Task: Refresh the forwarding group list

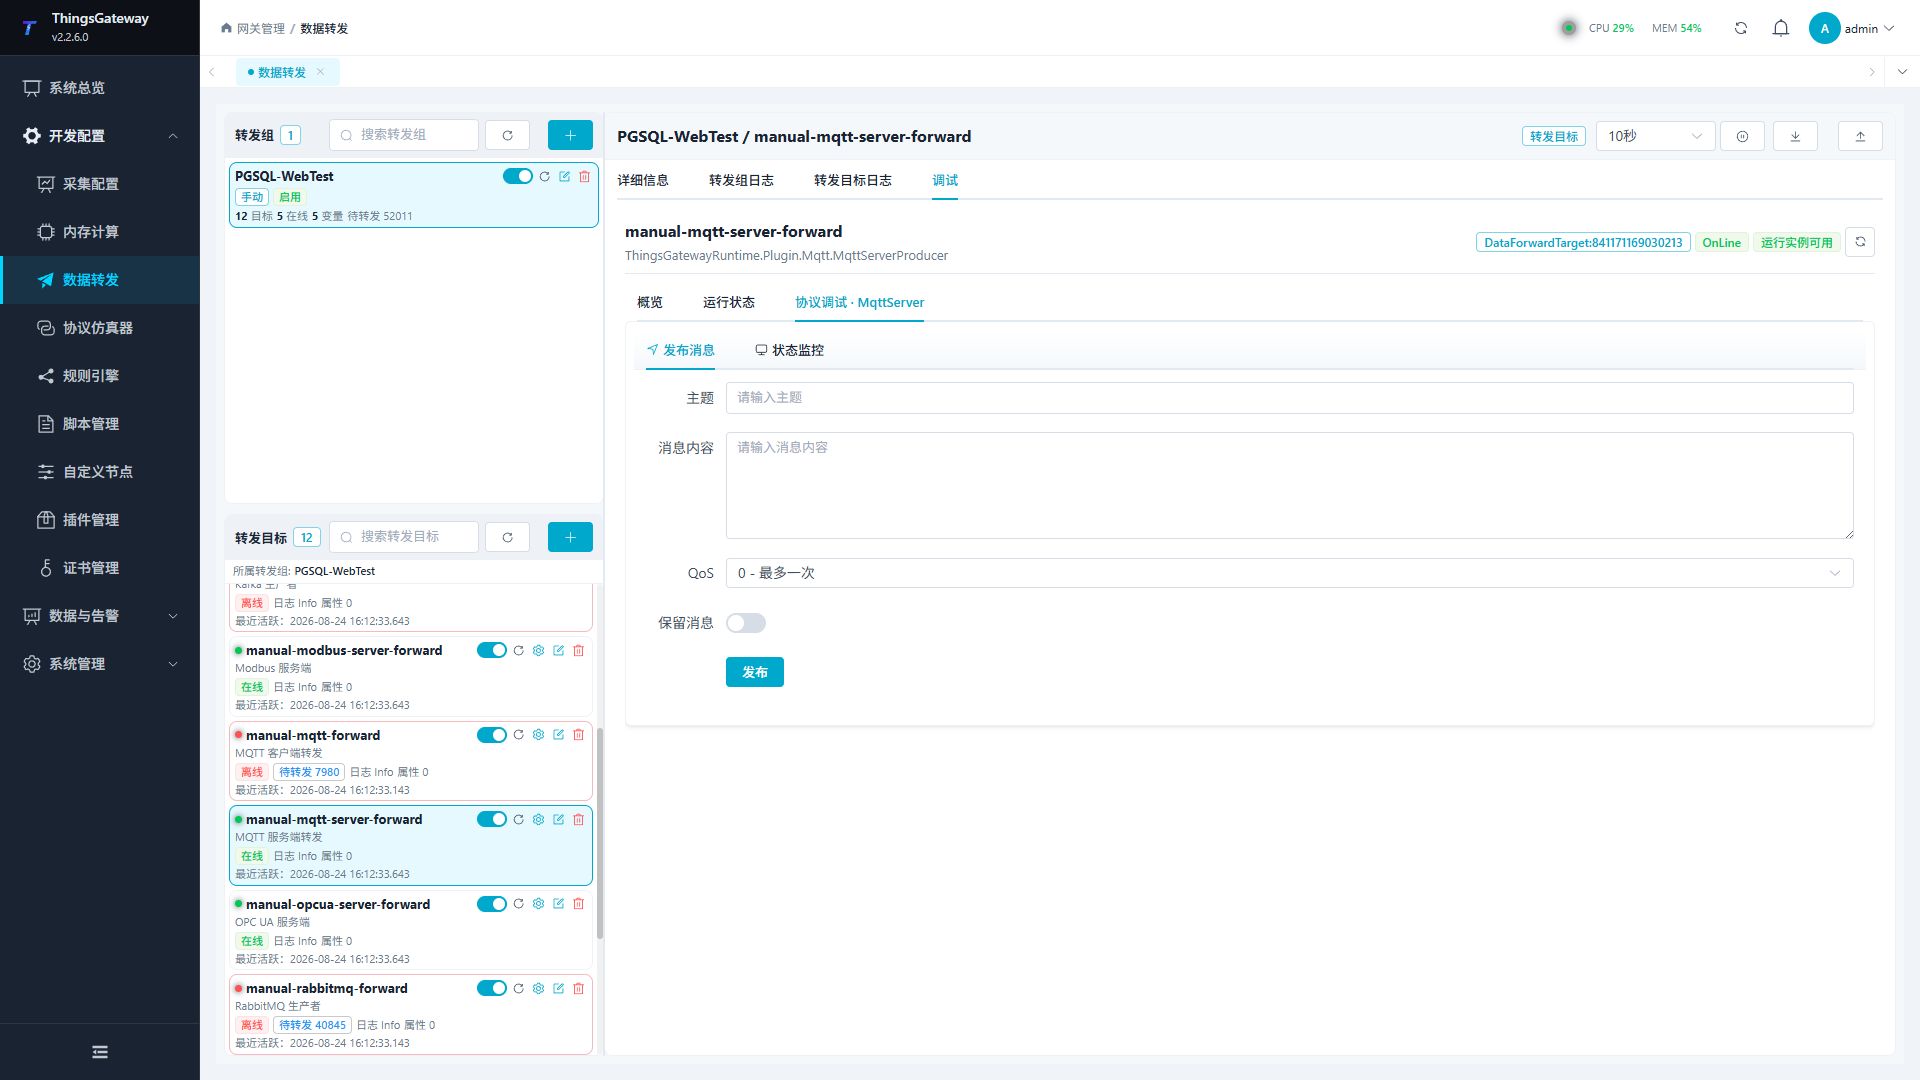Action: pos(507,135)
